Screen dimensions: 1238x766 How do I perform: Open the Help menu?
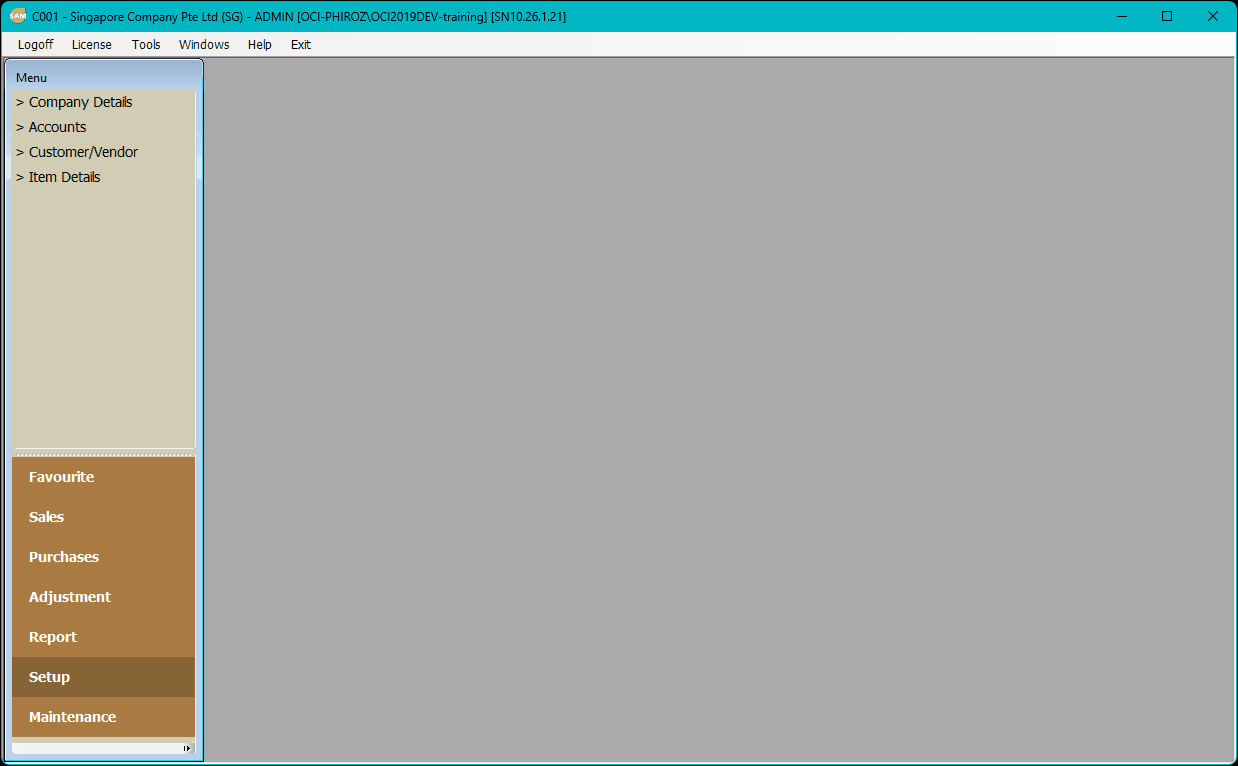pos(260,45)
